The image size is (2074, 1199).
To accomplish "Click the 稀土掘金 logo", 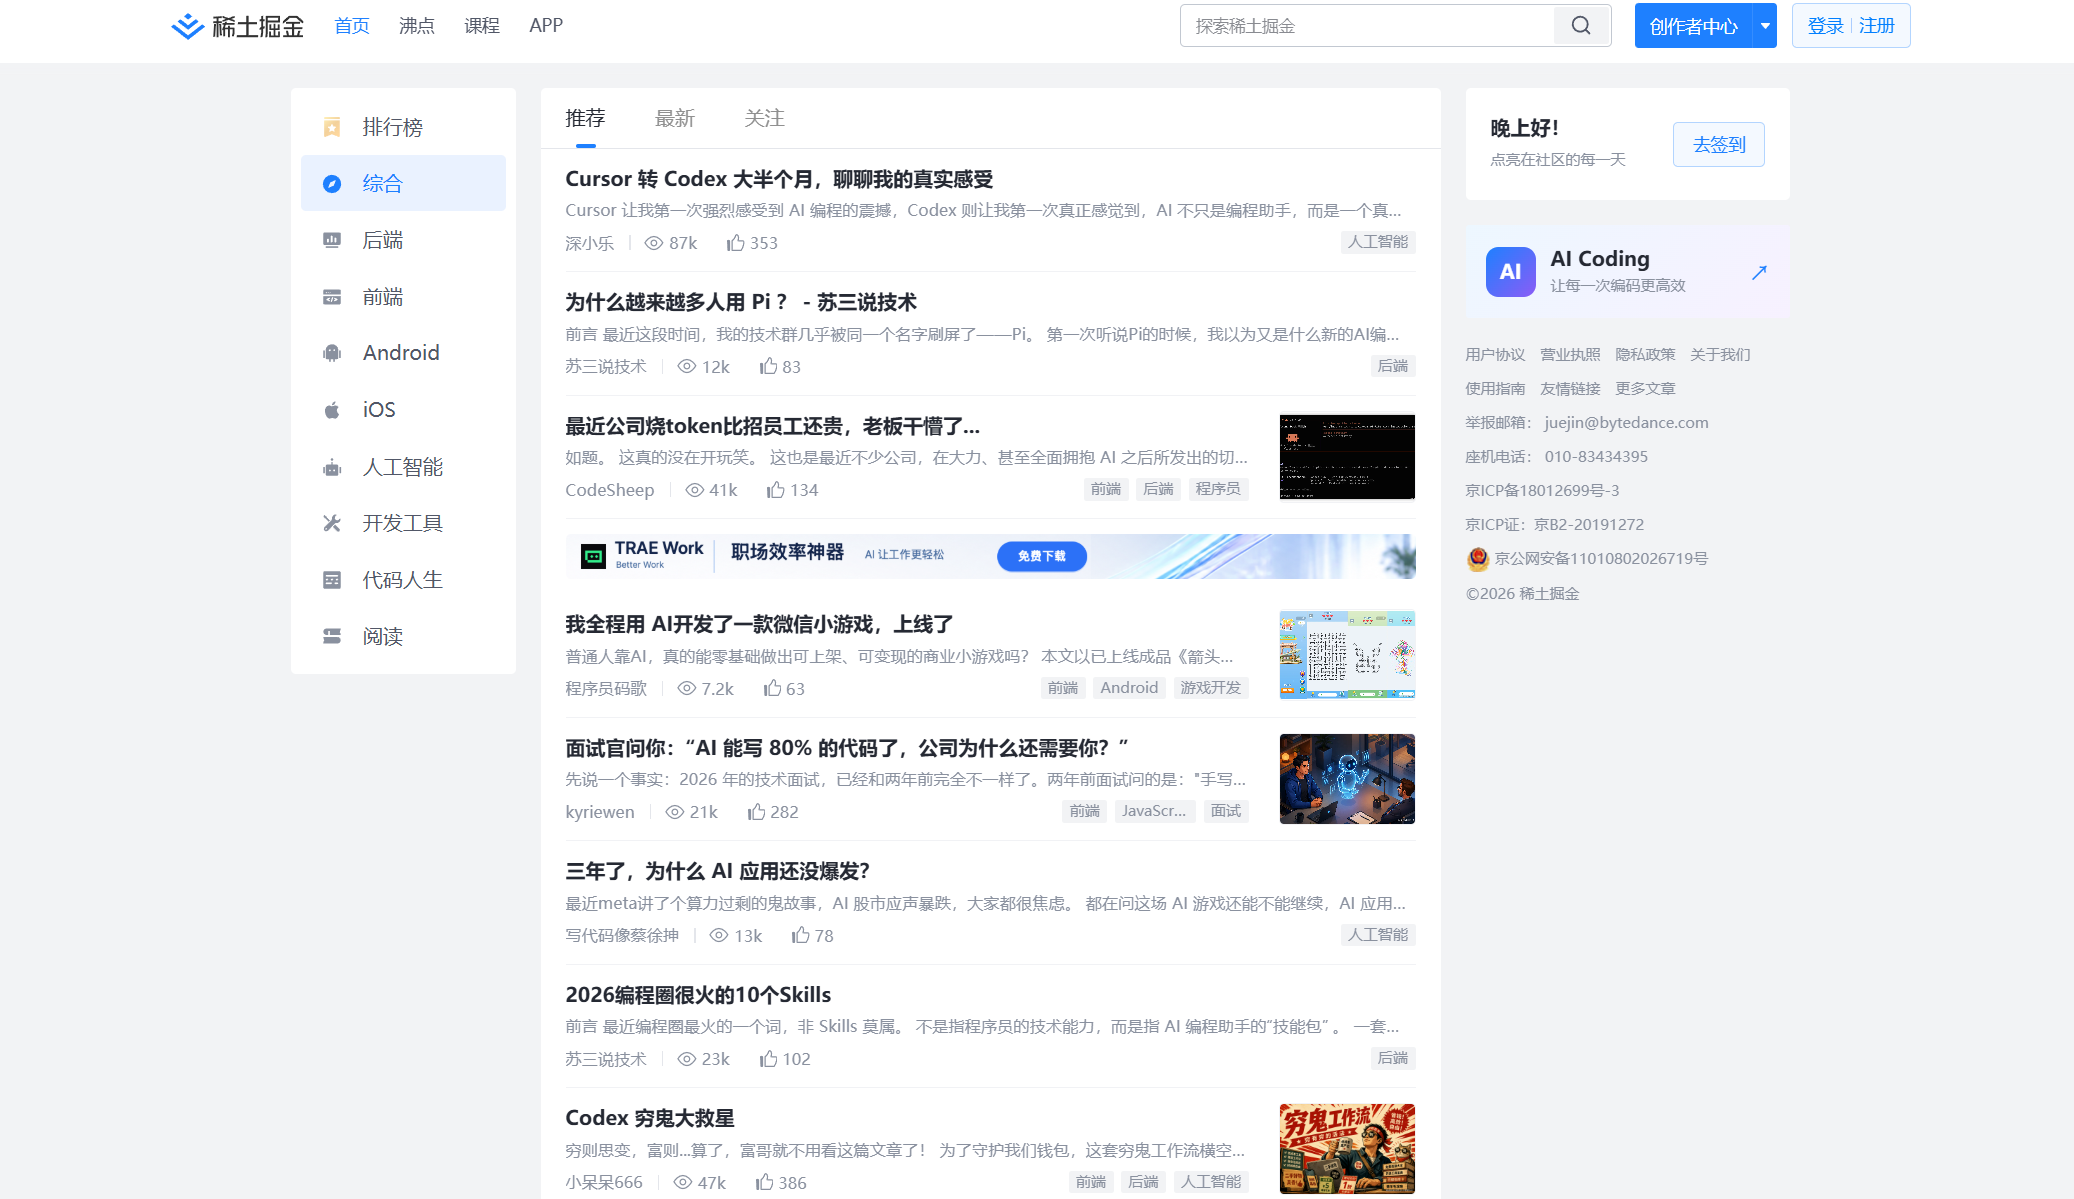I will (237, 26).
